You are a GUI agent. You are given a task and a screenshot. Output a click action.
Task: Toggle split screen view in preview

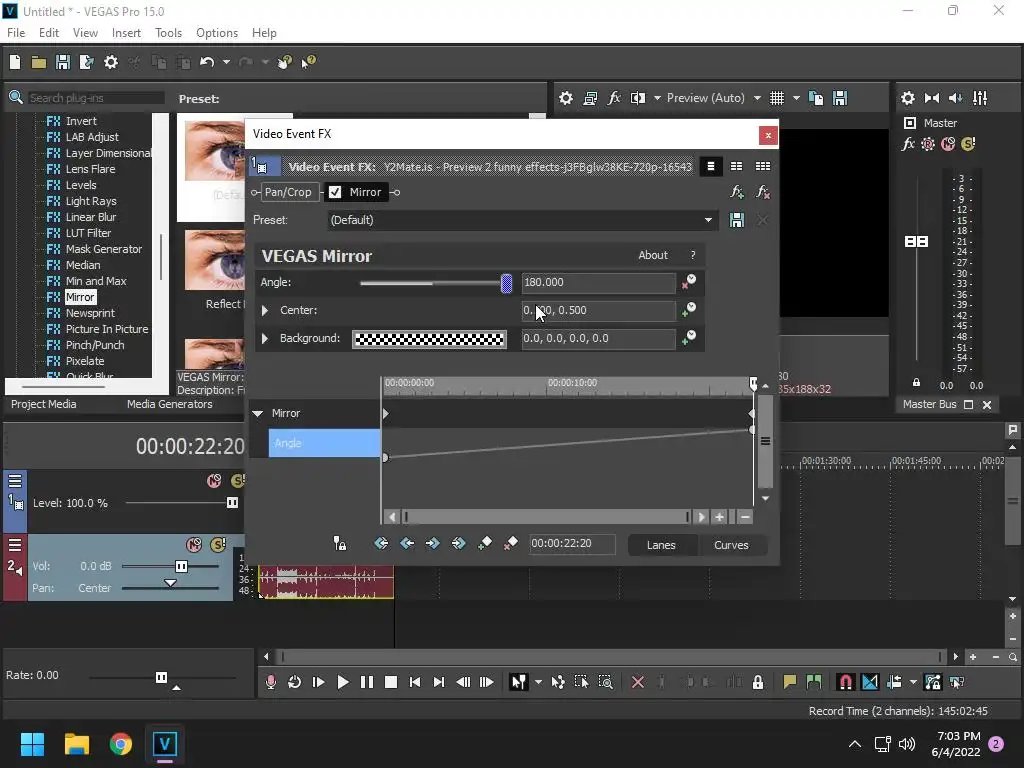(x=638, y=98)
